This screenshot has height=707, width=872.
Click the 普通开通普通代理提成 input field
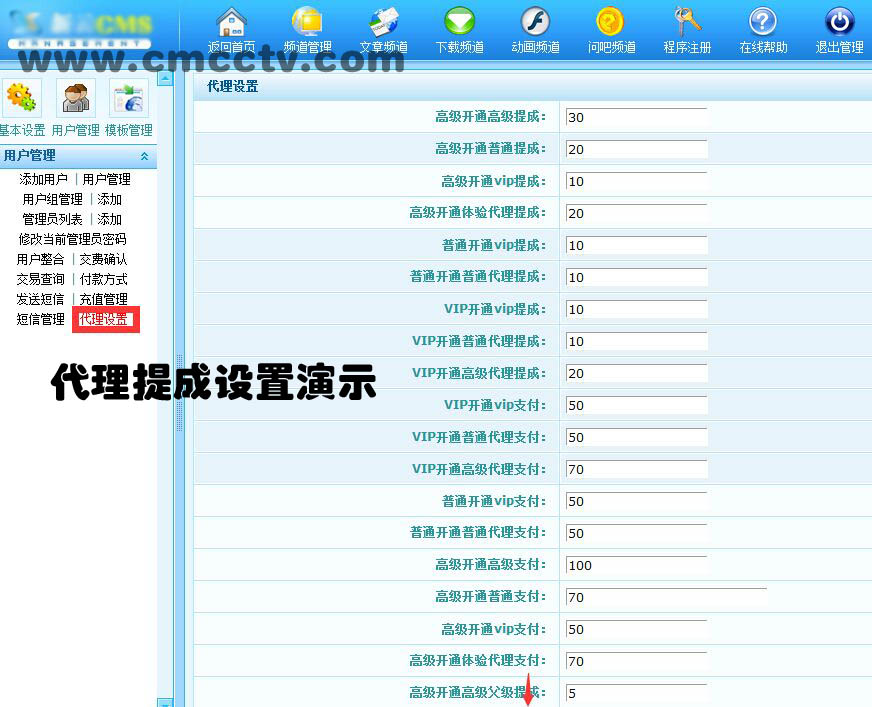pyautogui.click(x=636, y=277)
